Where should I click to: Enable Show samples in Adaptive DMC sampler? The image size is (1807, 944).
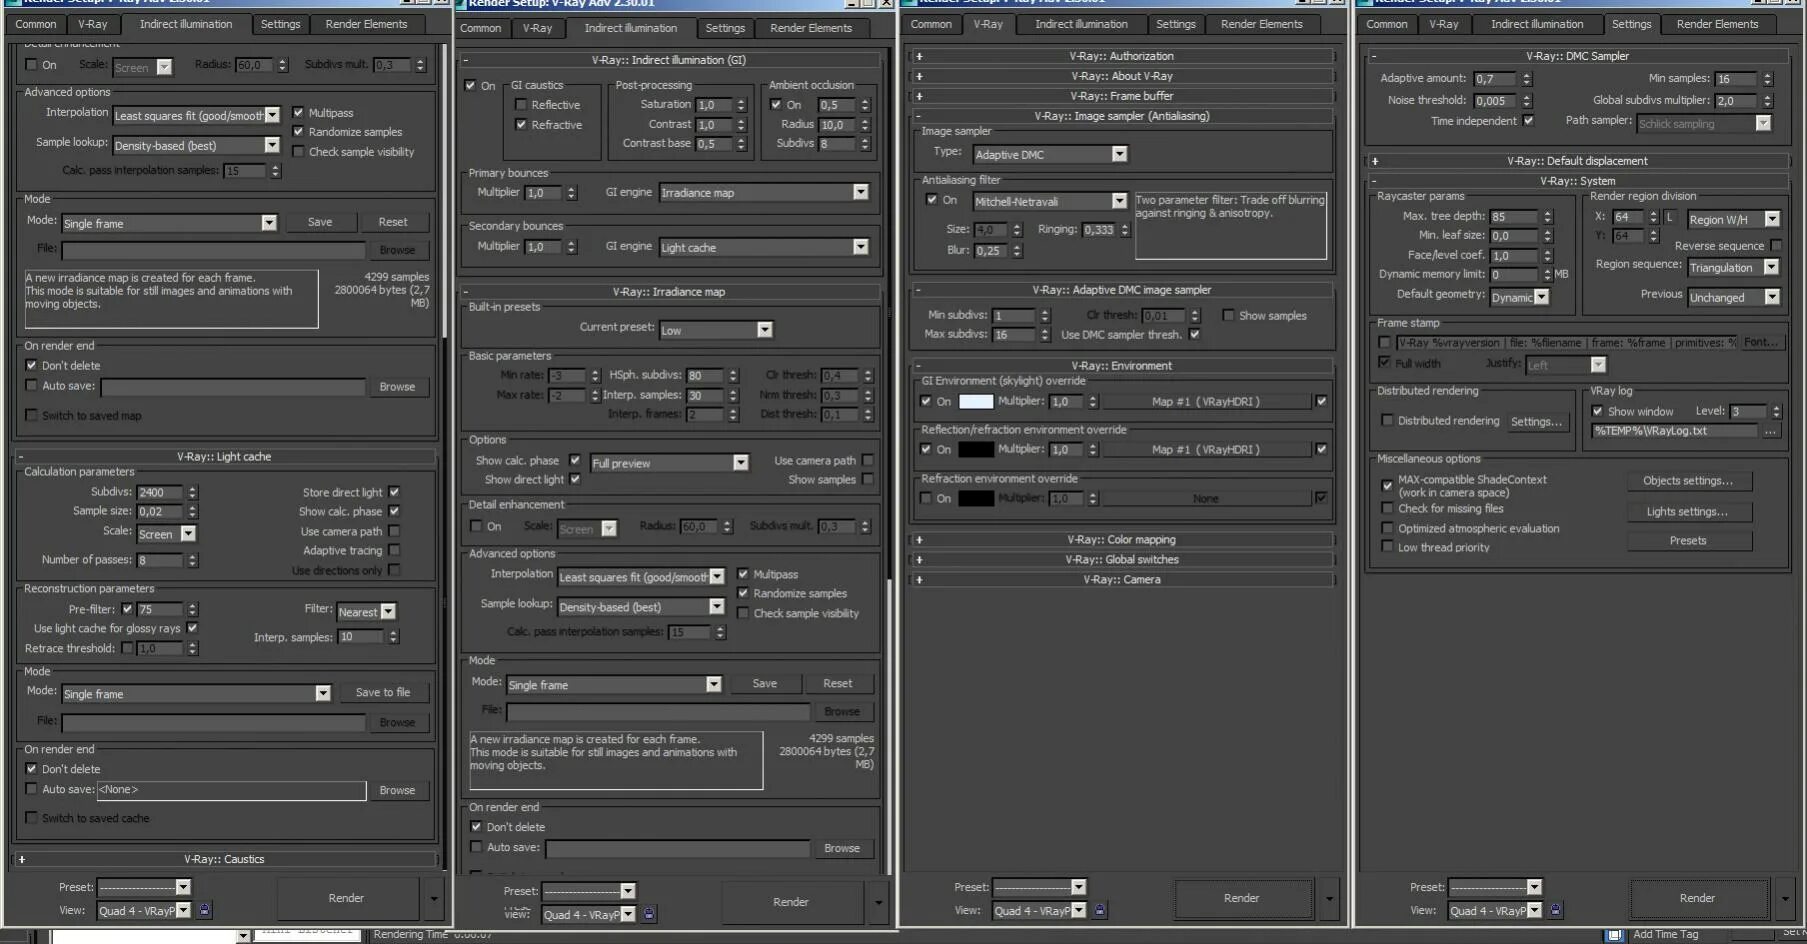point(1228,315)
